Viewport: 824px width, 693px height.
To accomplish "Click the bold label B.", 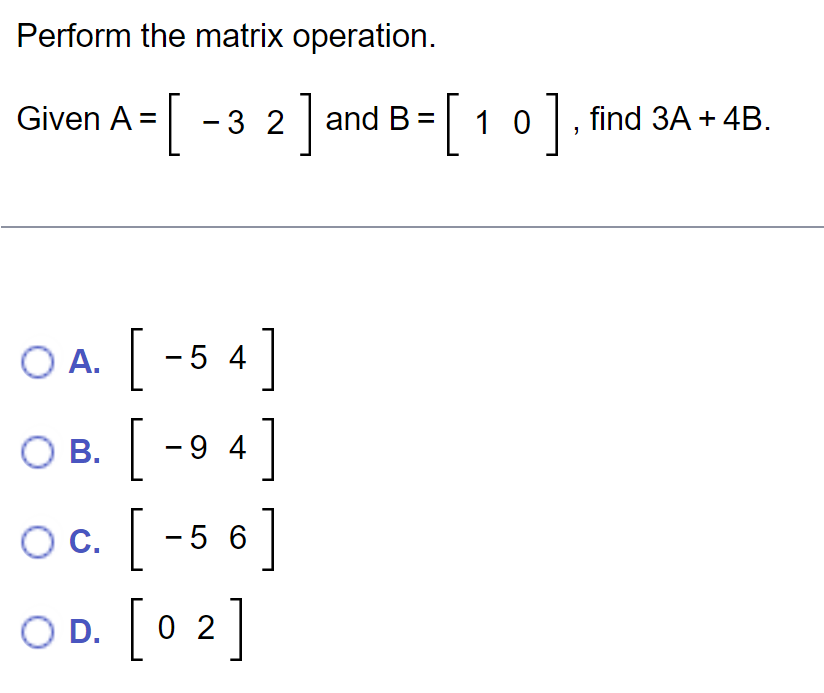I will pos(85,453).
